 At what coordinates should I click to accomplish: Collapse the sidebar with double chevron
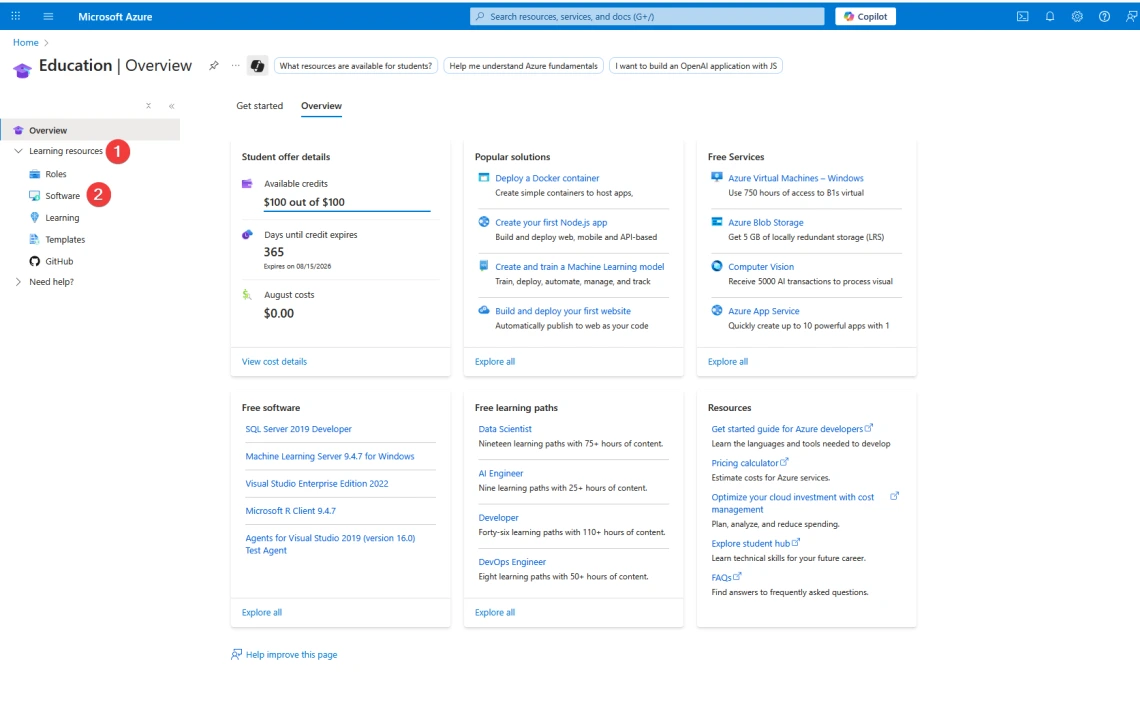tap(171, 106)
